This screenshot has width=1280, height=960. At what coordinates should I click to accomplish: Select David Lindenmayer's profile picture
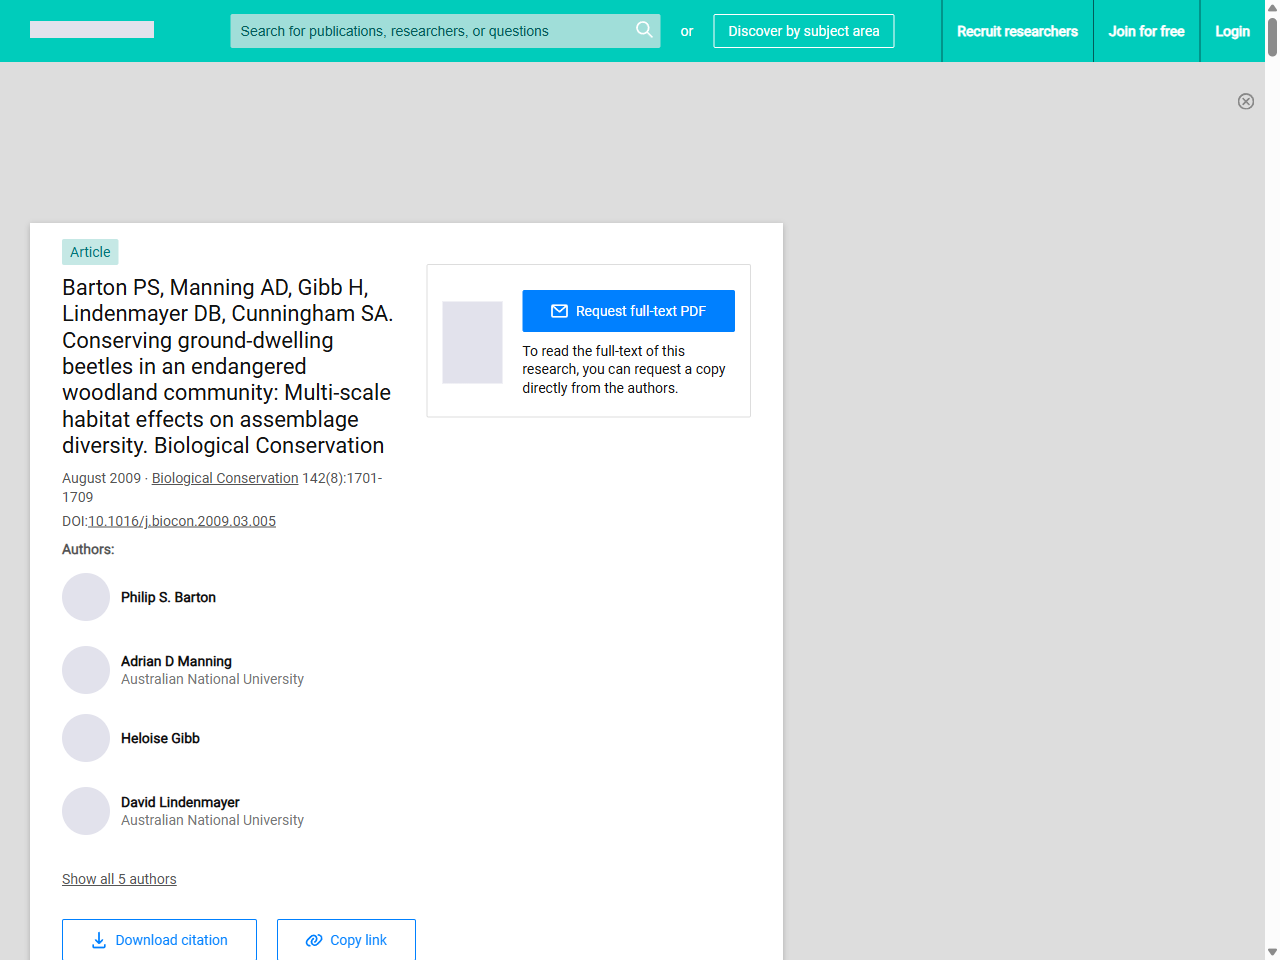[86, 811]
